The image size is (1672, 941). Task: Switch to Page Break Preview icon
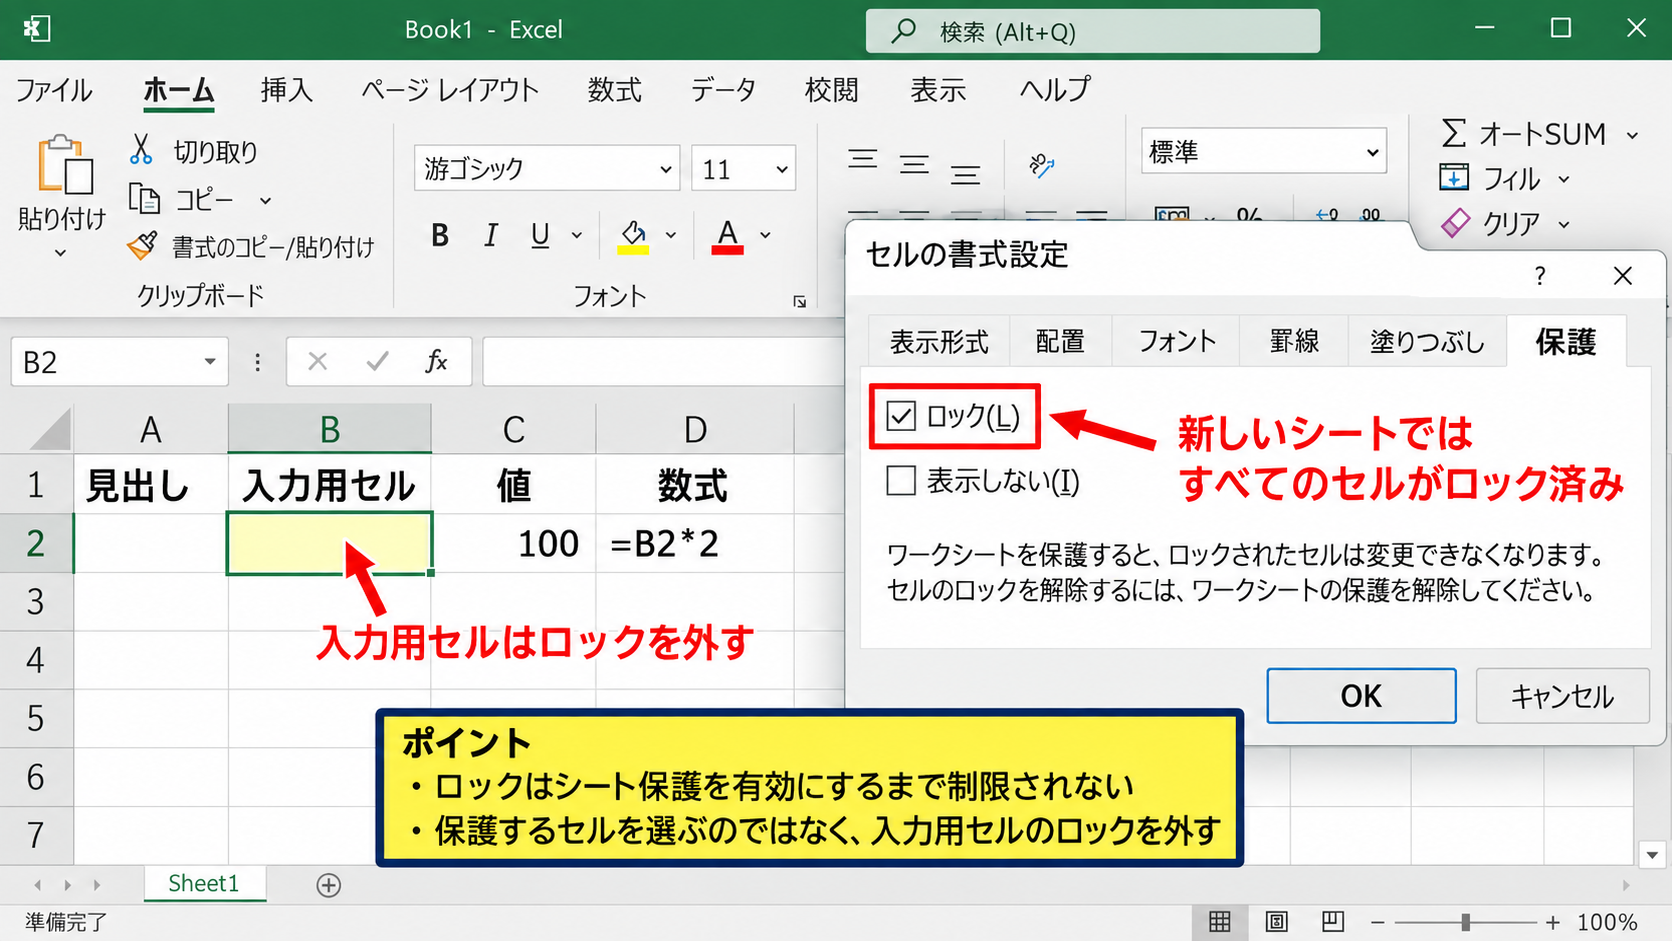1333,921
